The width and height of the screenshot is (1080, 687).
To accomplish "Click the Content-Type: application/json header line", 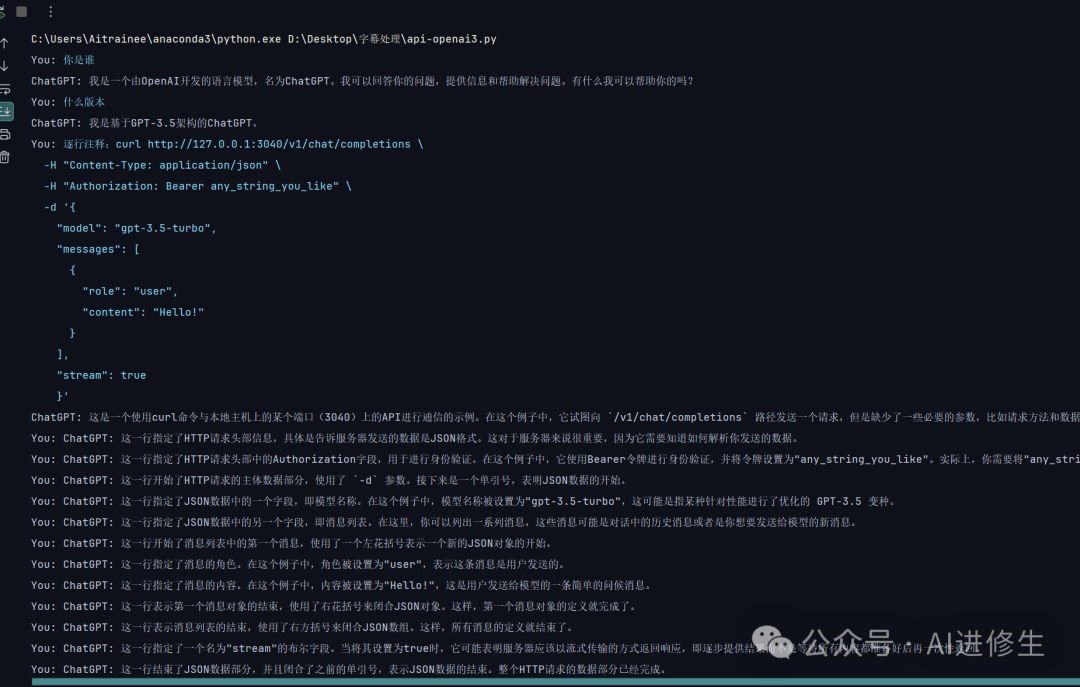I will point(163,165).
